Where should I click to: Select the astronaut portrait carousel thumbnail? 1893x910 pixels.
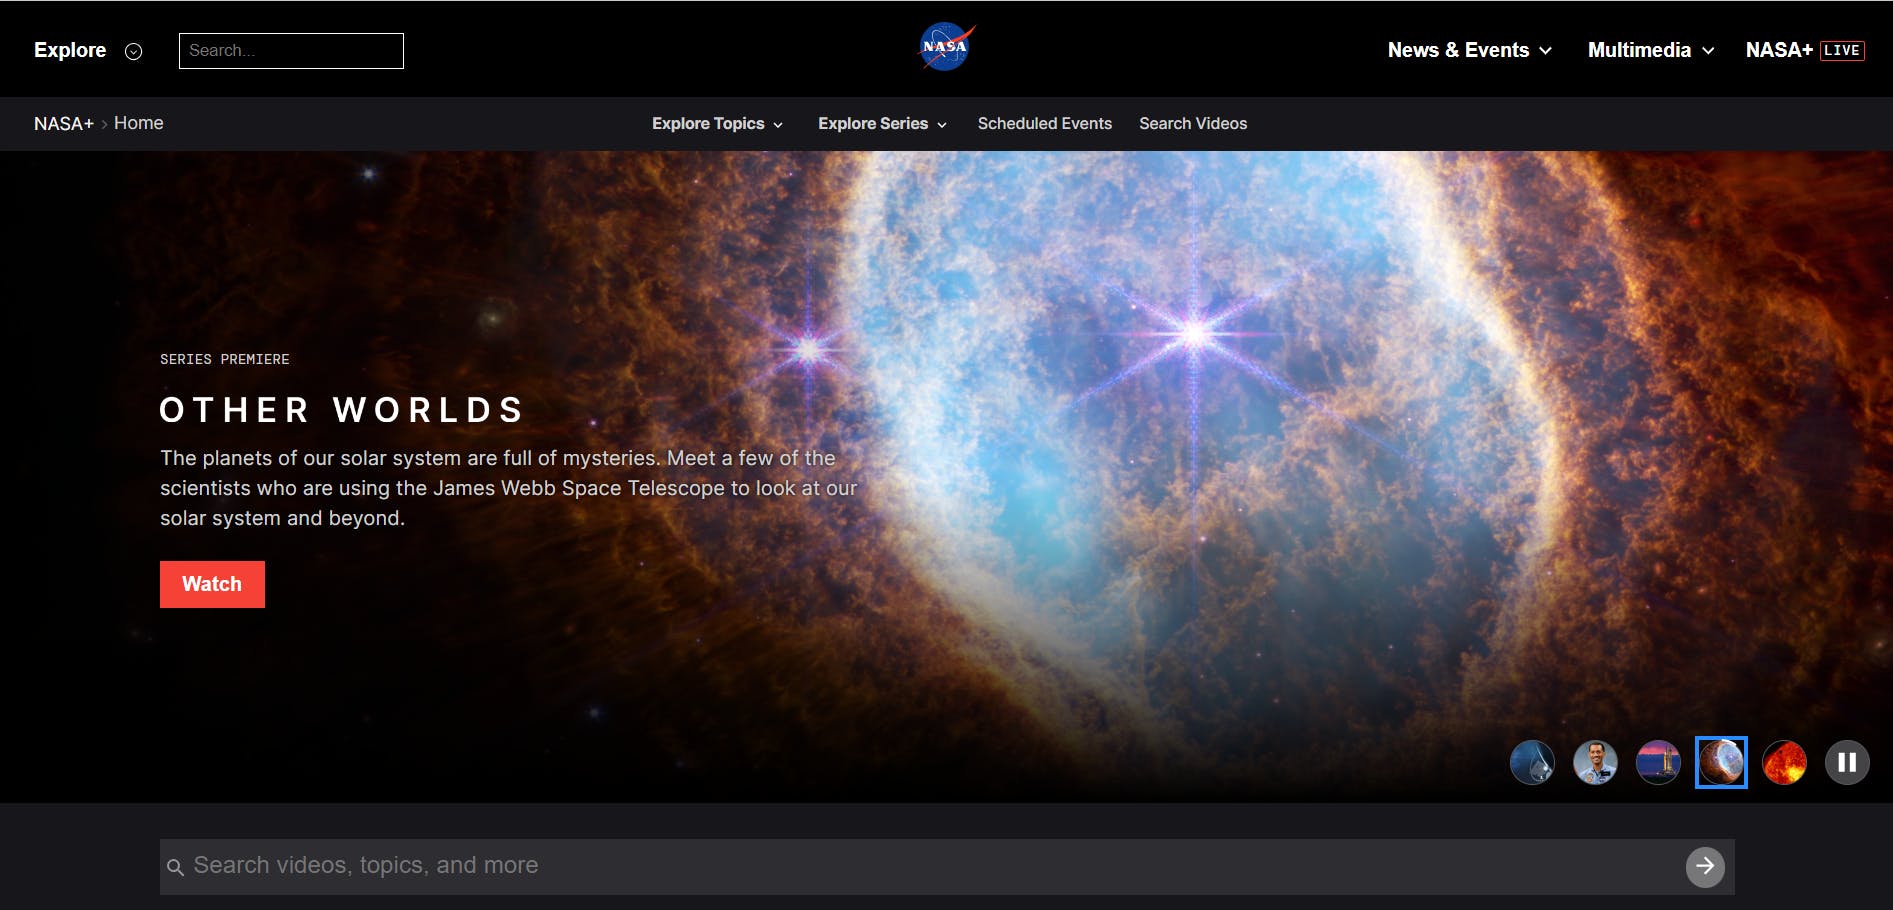(x=1595, y=762)
